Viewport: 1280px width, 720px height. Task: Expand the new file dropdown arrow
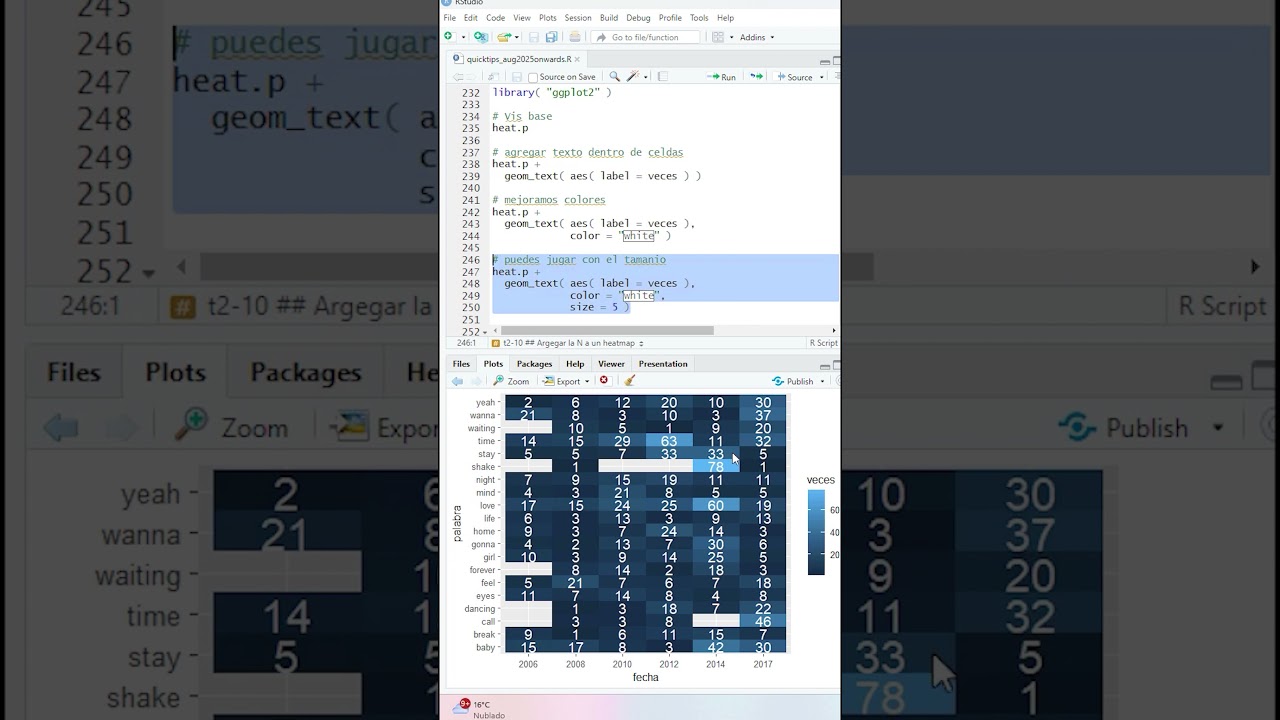click(461, 38)
